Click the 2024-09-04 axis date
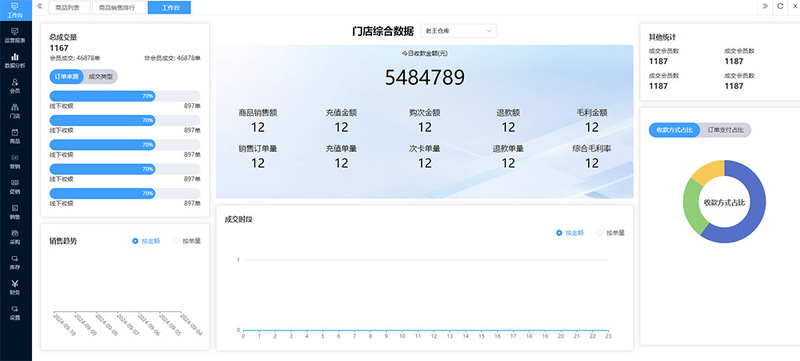 (x=191, y=324)
